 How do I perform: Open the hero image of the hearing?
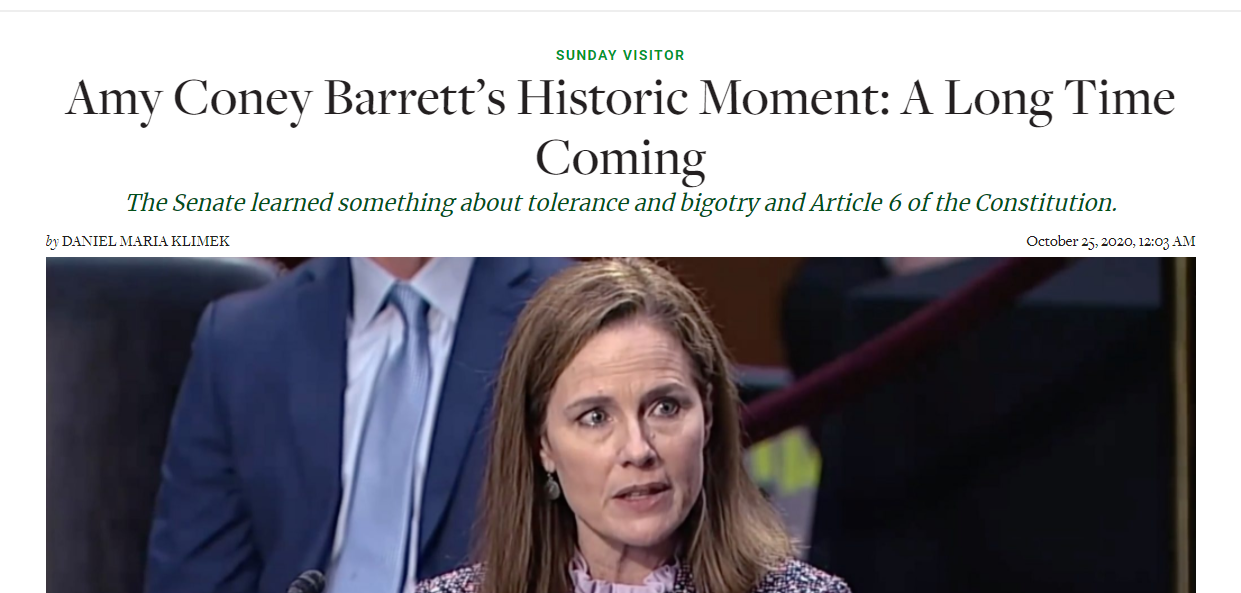[x=620, y=425]
